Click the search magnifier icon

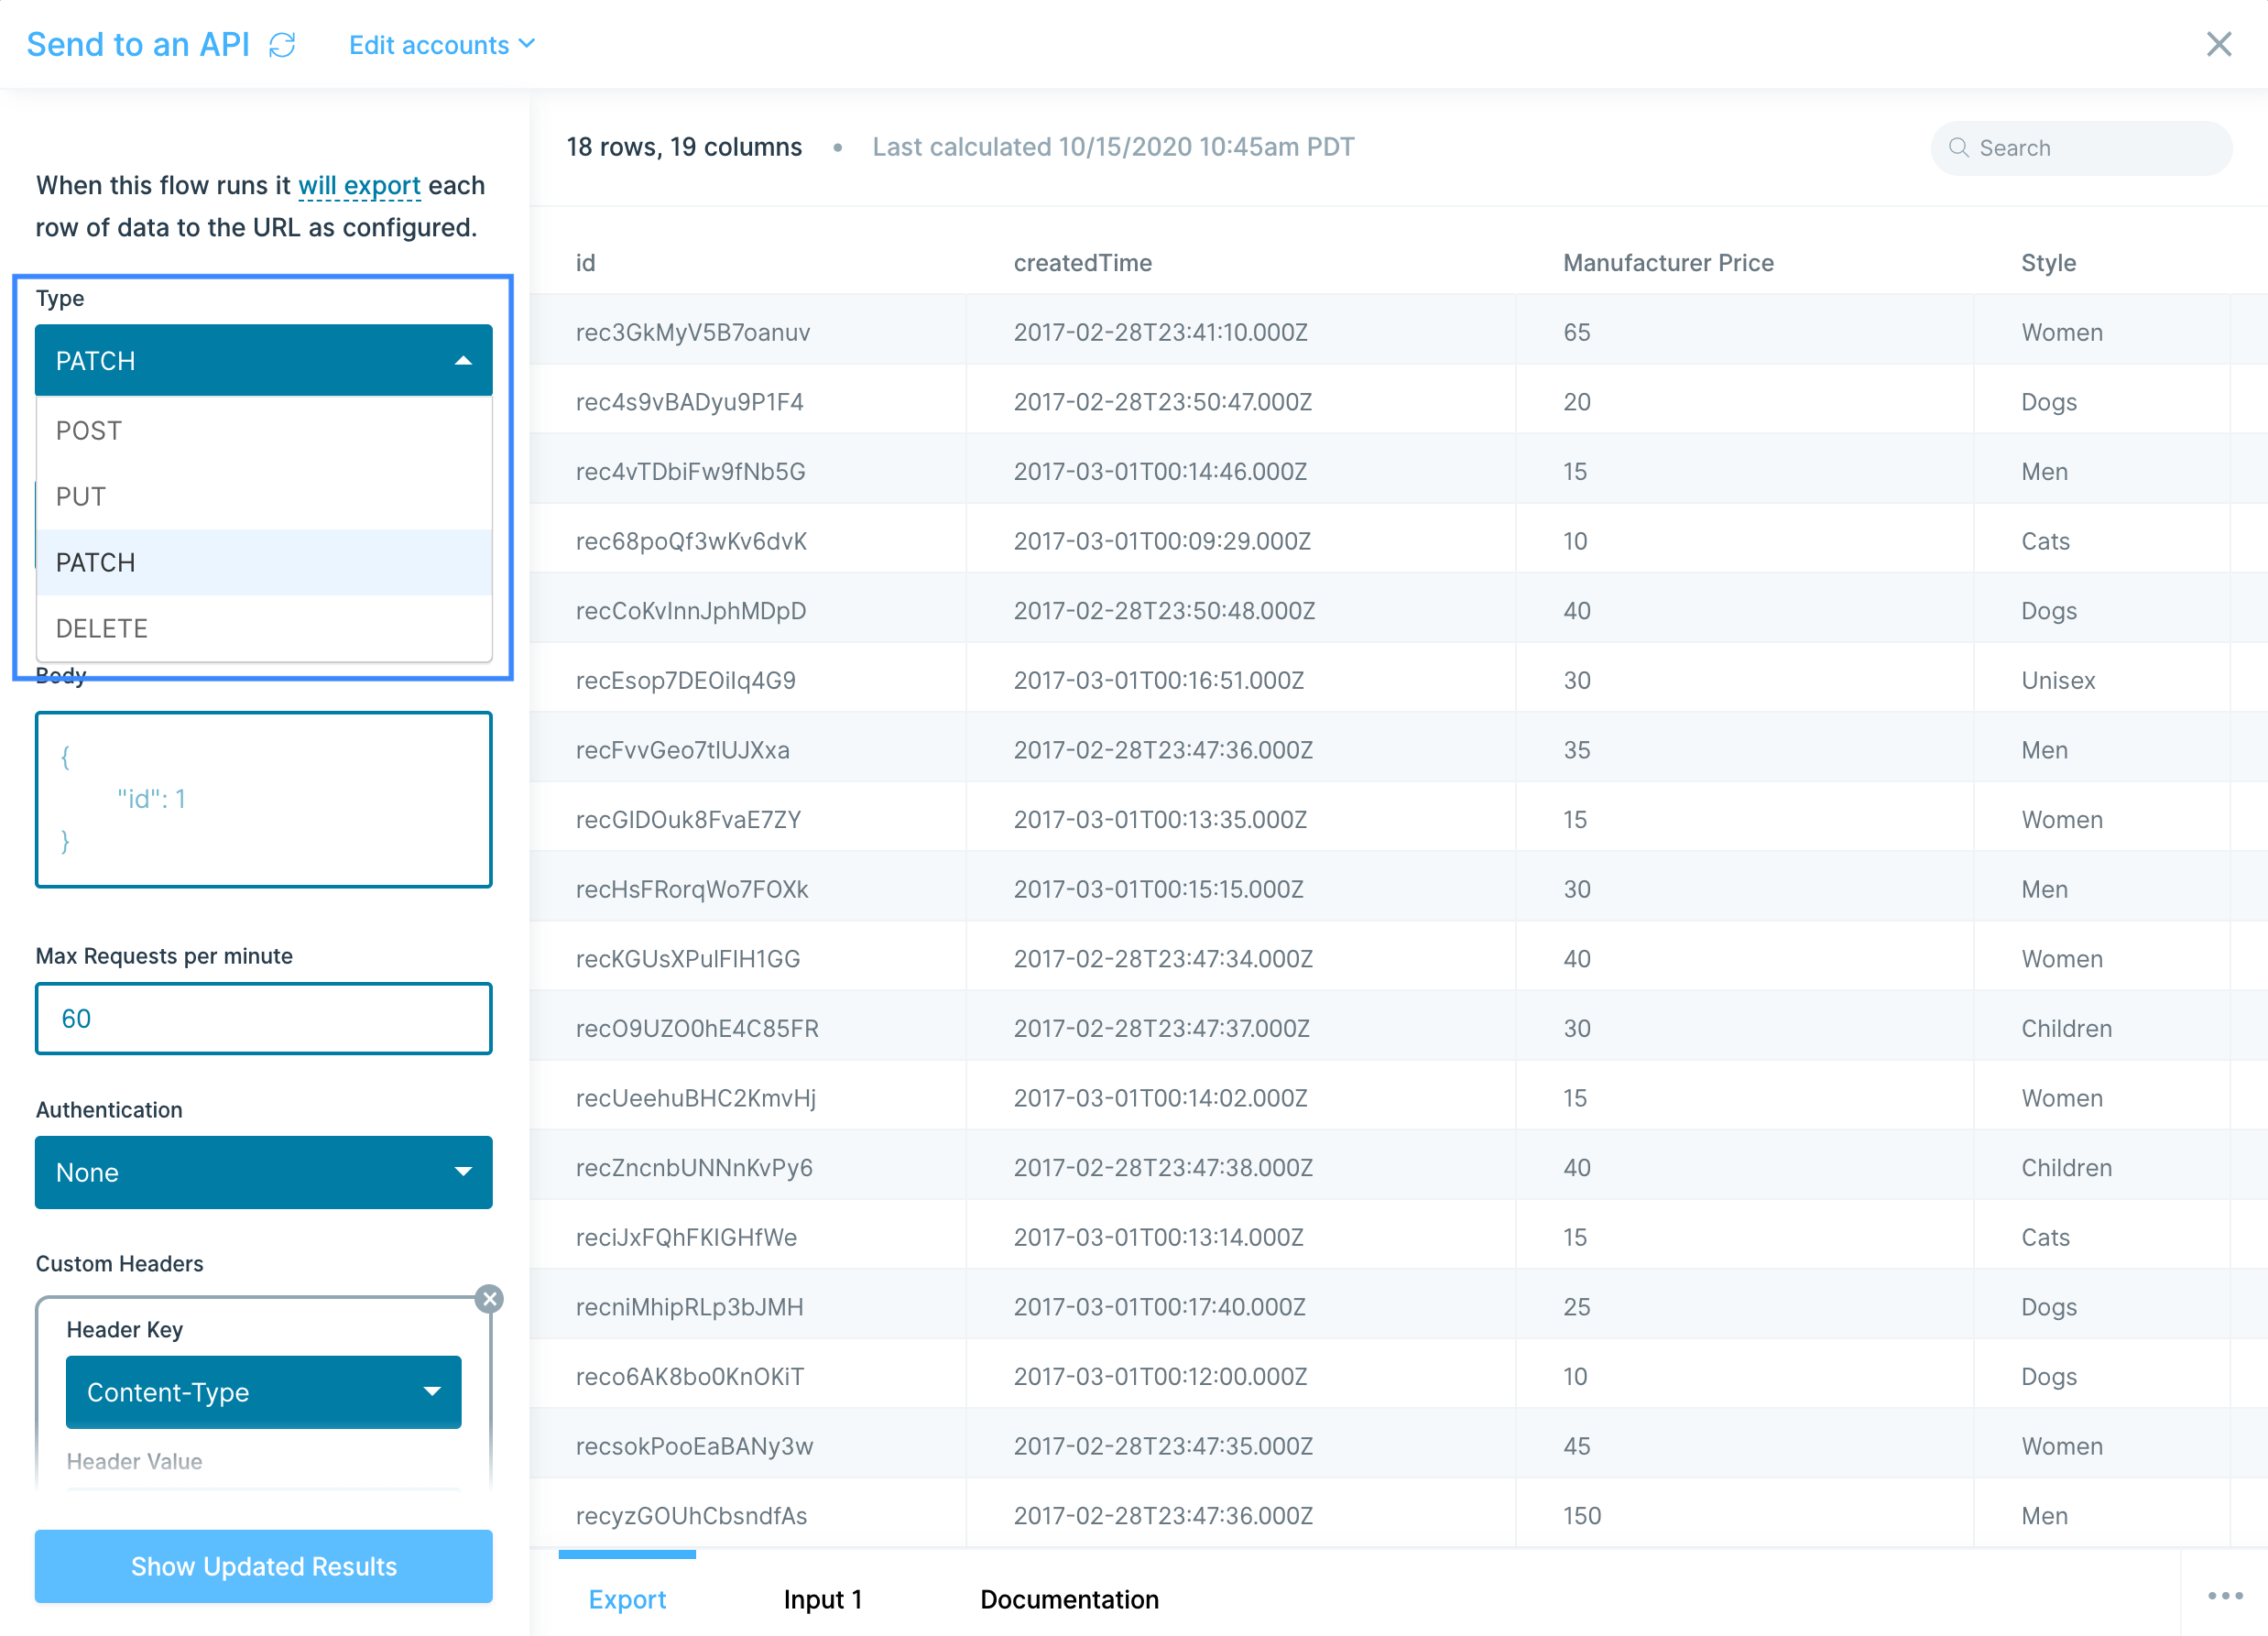[1958, 148]
